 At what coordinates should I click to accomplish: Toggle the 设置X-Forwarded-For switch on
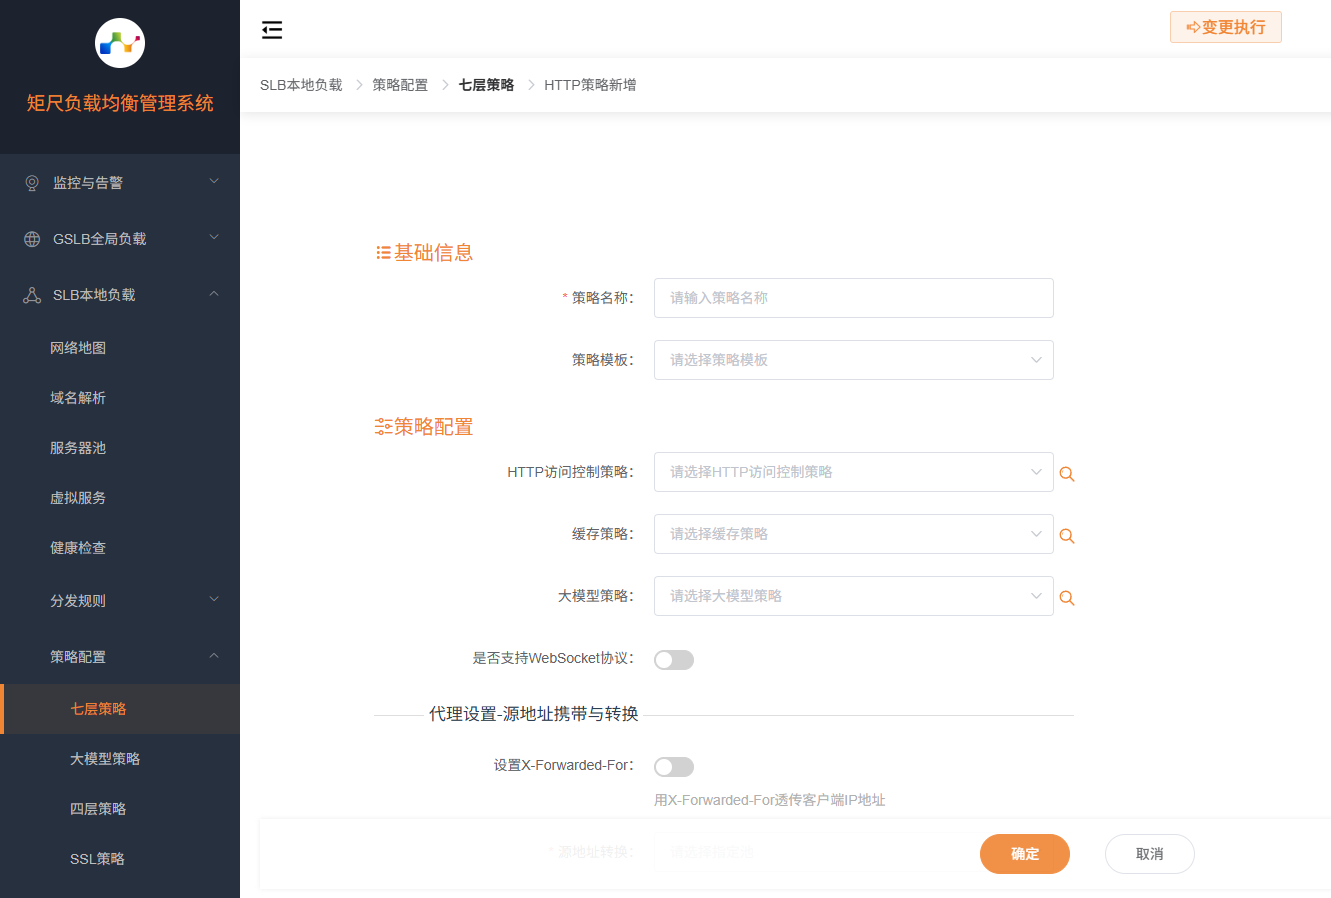(x=673, y=766)
